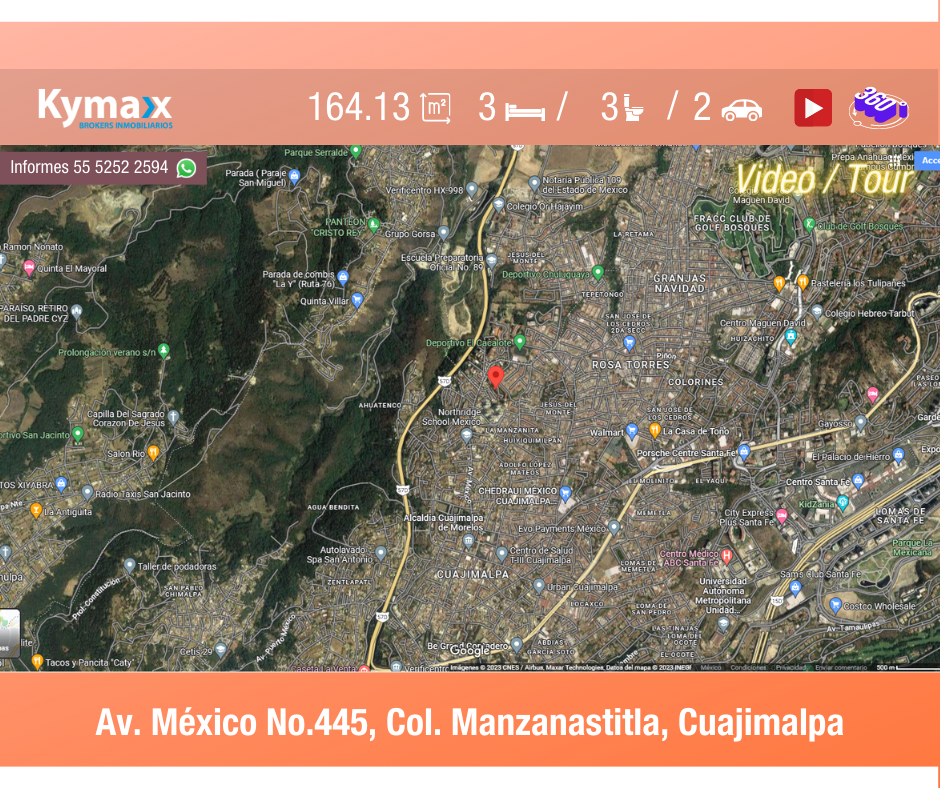Click the 500 m map scale bar
940x788 pixels.
906,667
